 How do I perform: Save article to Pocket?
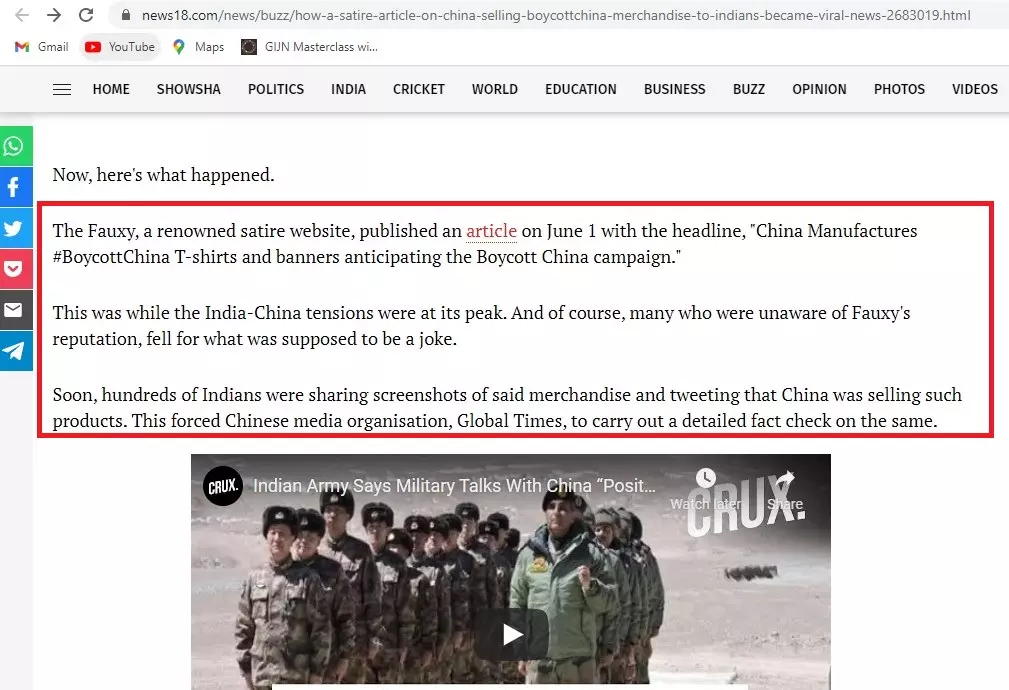click(15, 269)
